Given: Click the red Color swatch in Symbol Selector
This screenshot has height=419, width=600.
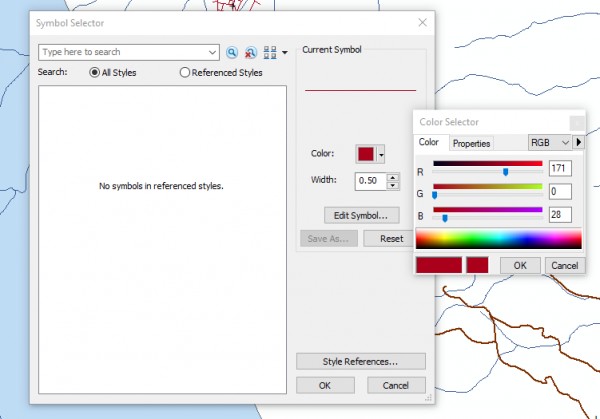Looking at the screenshot, I should coord(366,154).
